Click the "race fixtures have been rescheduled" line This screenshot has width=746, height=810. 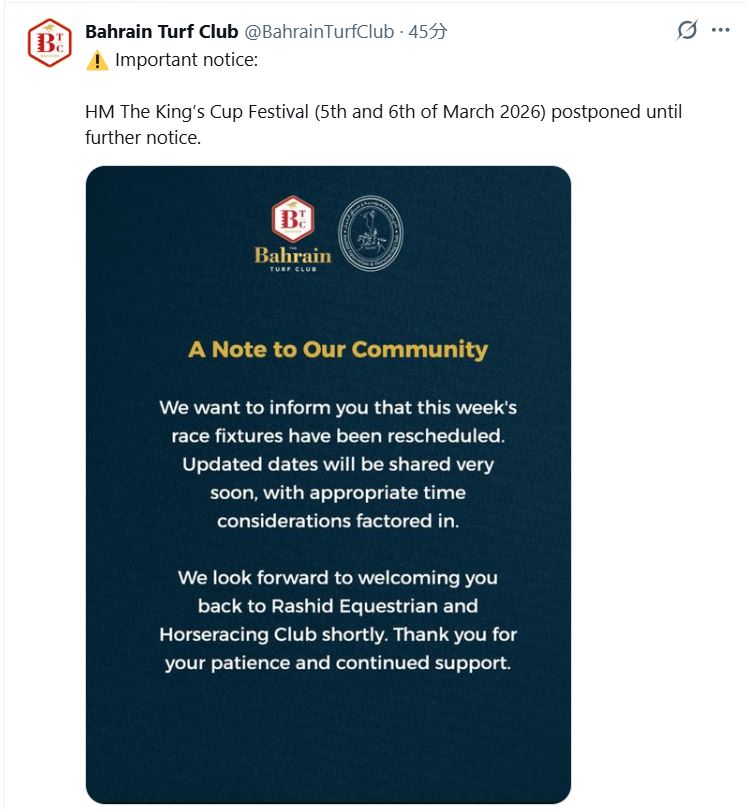click(x=338, y=435)
